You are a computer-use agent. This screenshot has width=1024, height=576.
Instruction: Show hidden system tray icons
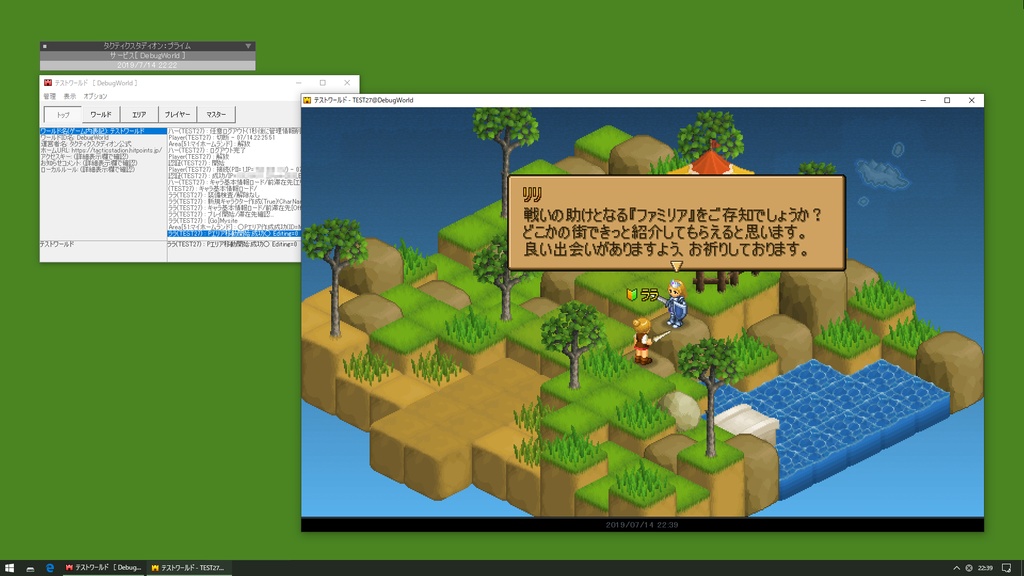click(956, 568)
